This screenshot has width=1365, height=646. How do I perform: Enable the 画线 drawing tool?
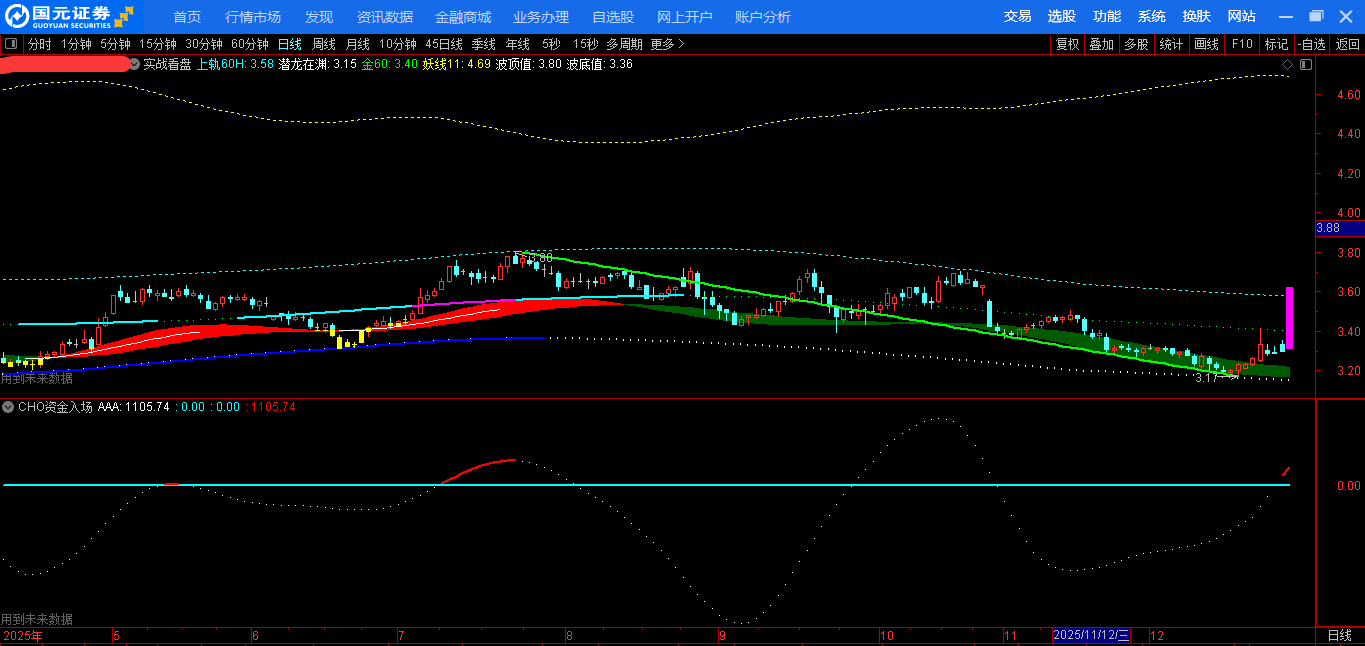tap(1206, 44)
